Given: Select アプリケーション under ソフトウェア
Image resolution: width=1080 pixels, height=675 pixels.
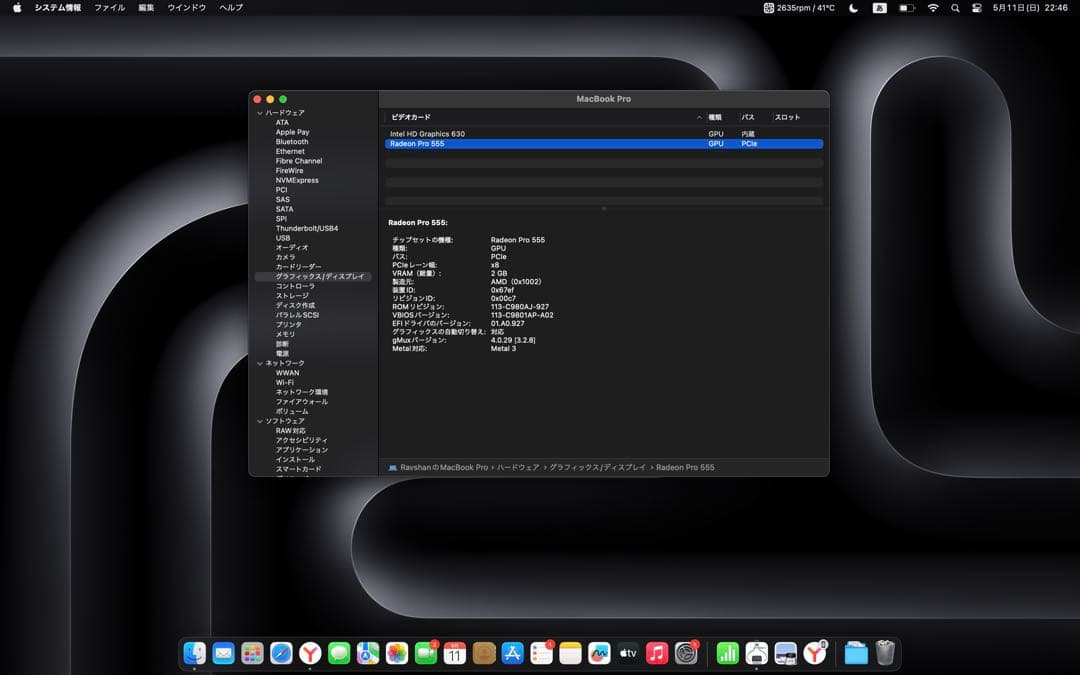Looking at the screenshot, I should point(302,450).
